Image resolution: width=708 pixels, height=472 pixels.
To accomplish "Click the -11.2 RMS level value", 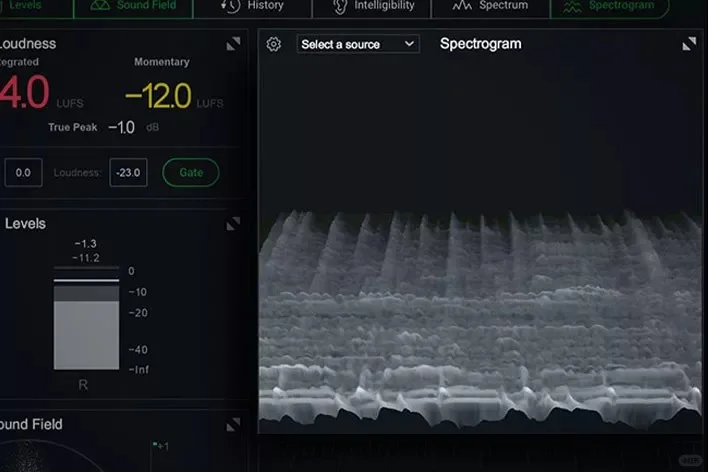I will pyautogui.click(x=86, y=258).
